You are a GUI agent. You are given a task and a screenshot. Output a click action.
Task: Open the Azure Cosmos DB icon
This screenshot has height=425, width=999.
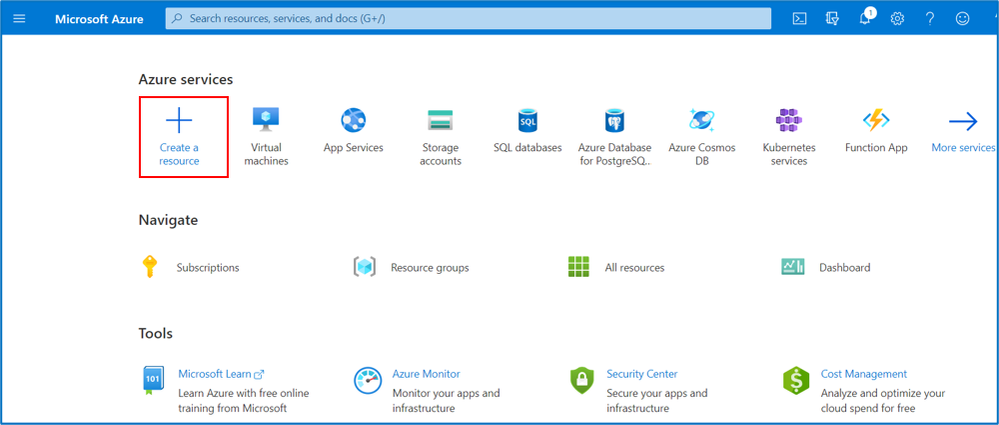(x=701, y=120)
